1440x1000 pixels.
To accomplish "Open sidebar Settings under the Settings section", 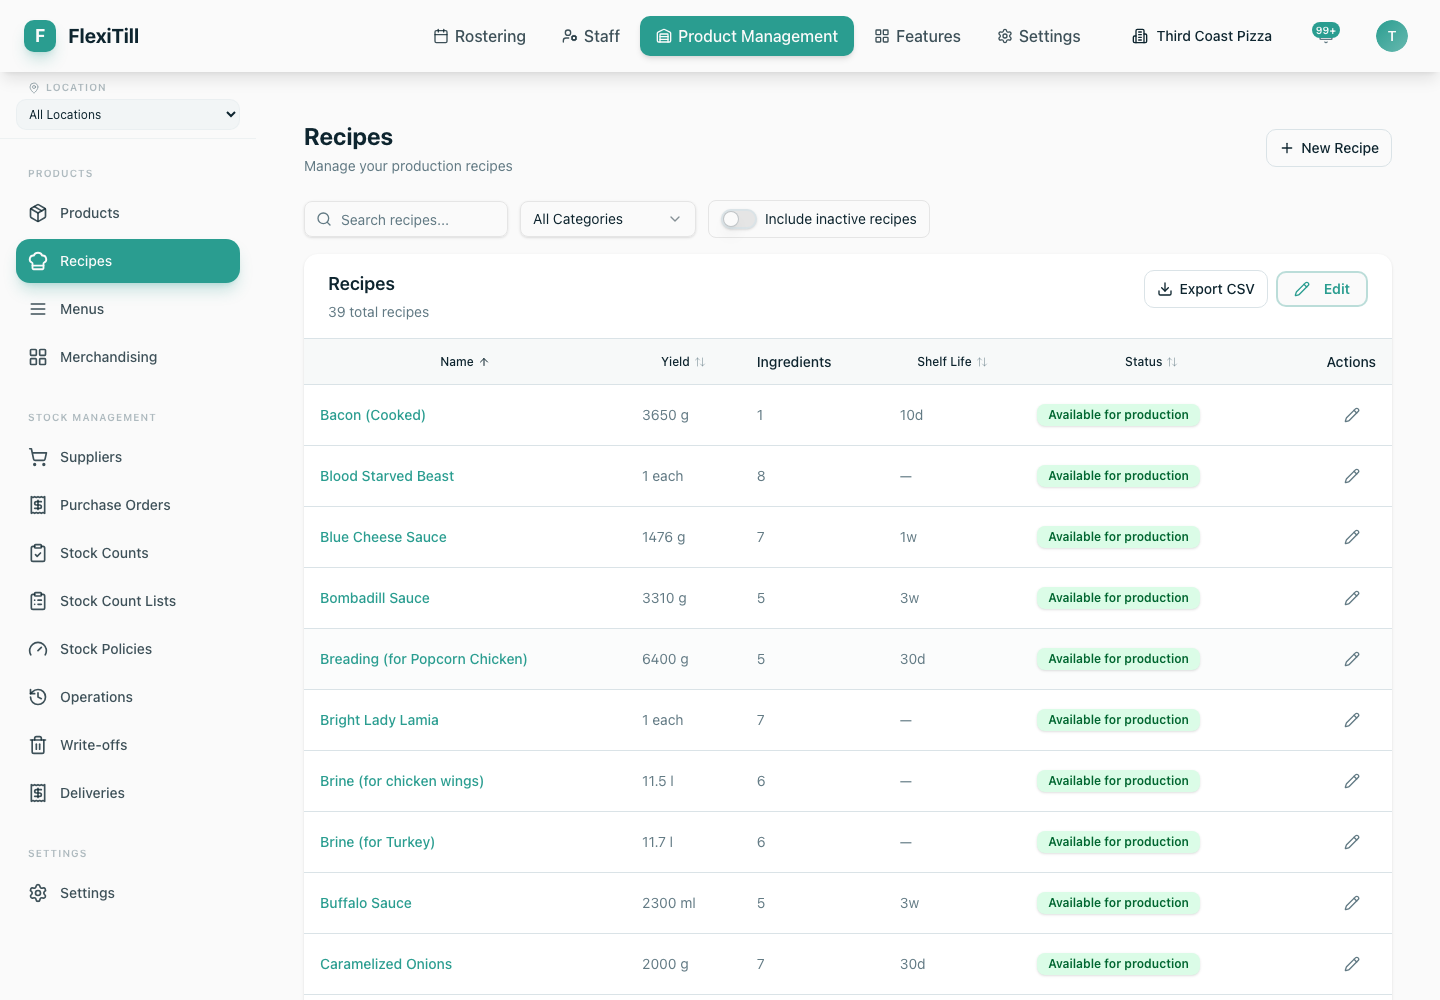I will pos(128,893).
